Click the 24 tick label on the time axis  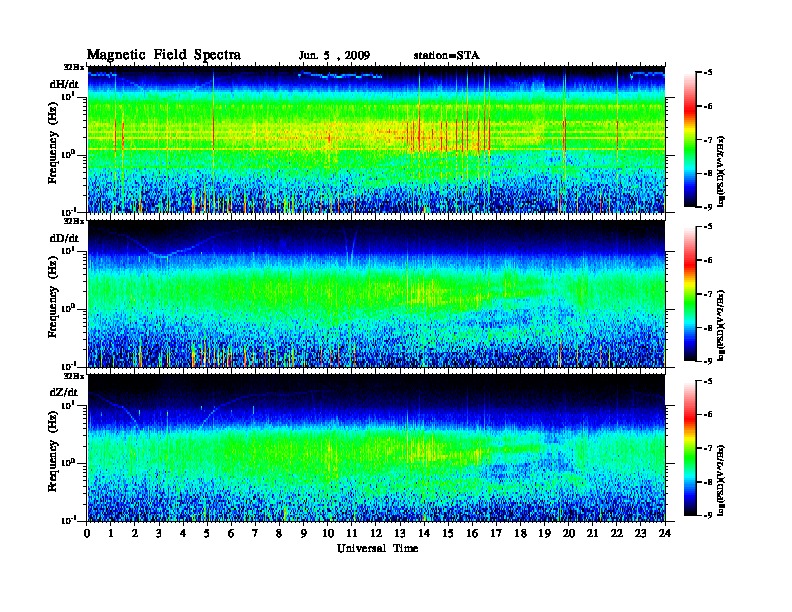[665, 534]
